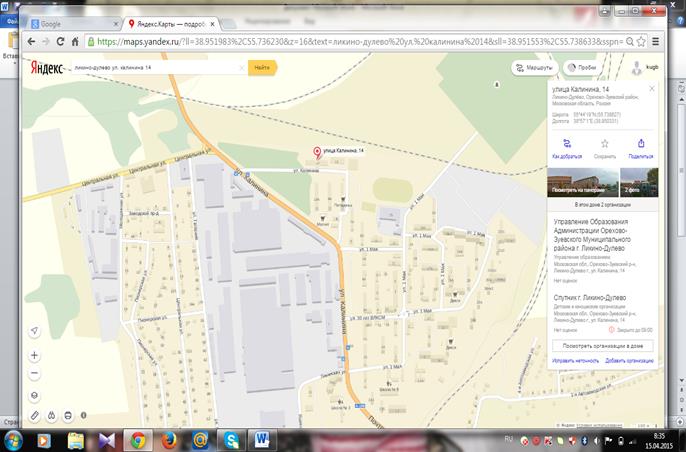Screen dimensions: 686x452
Task: Go back using the browser back arrow
Action: [31, 42]
